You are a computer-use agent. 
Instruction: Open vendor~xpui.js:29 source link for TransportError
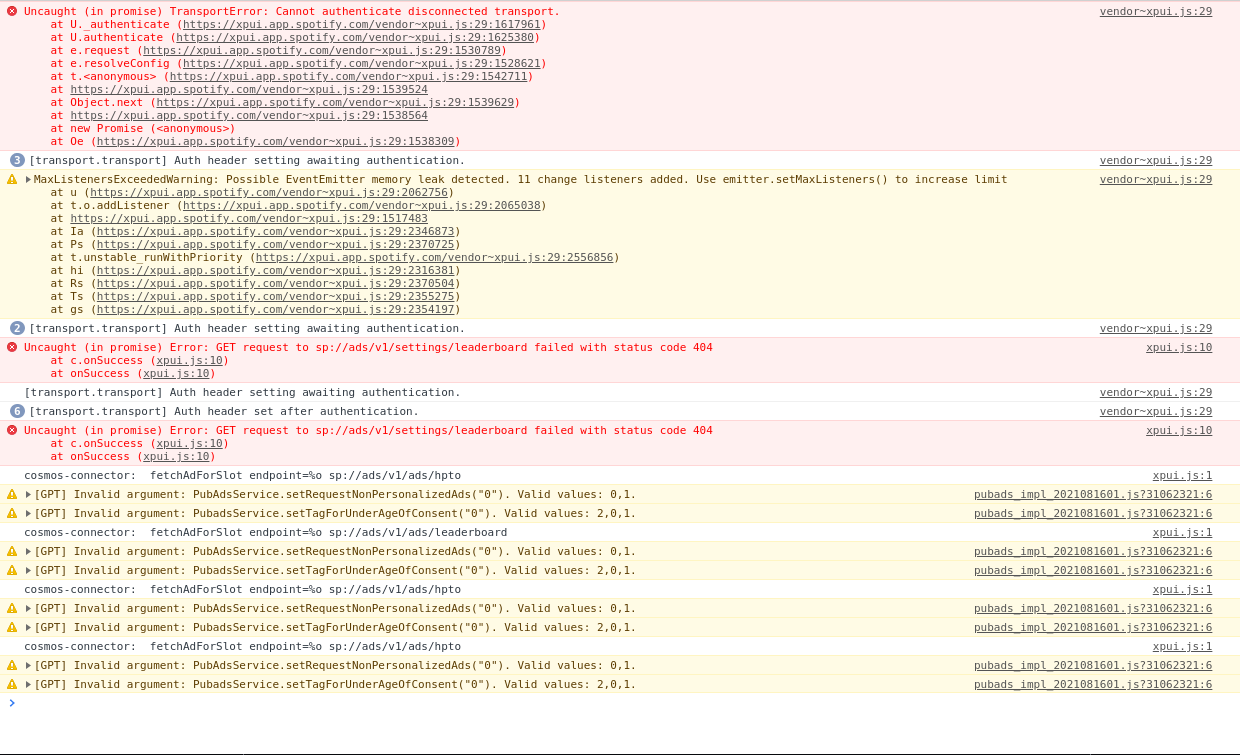(x=1156, y=11)
